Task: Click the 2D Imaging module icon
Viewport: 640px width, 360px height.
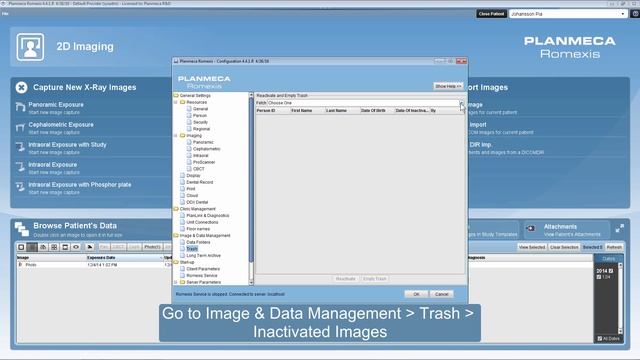Action: click(30, 47)
